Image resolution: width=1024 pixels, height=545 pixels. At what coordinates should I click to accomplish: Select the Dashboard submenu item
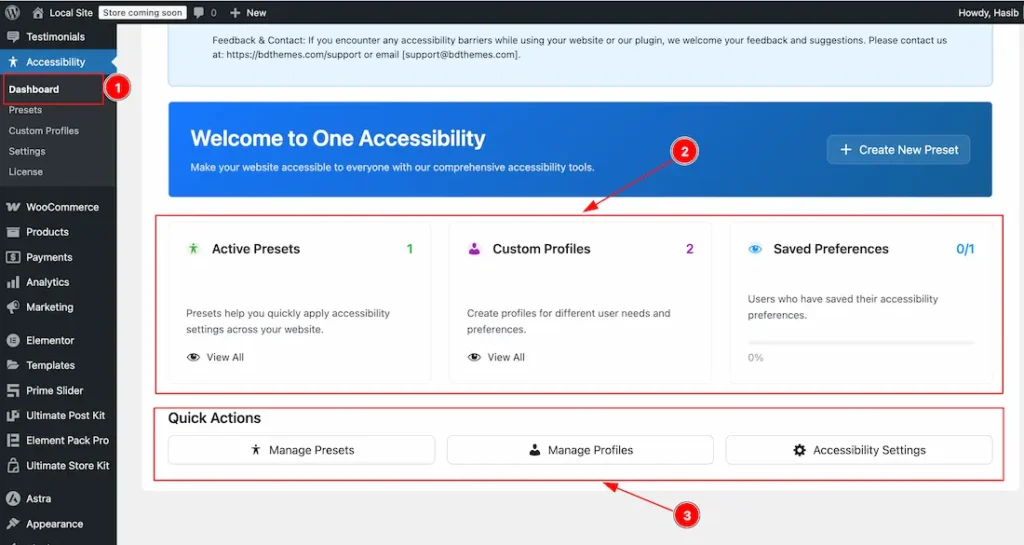34,89
